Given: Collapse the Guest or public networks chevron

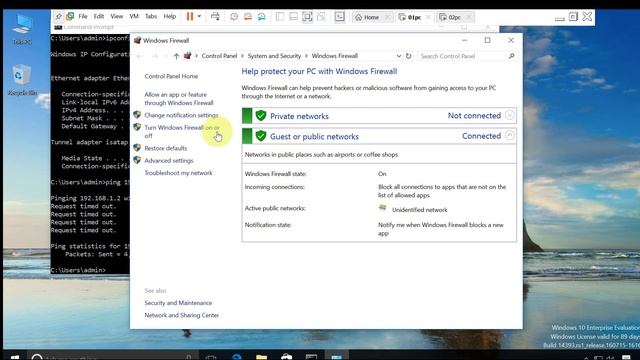Looking at the screenshot, I should pos(509,135).
